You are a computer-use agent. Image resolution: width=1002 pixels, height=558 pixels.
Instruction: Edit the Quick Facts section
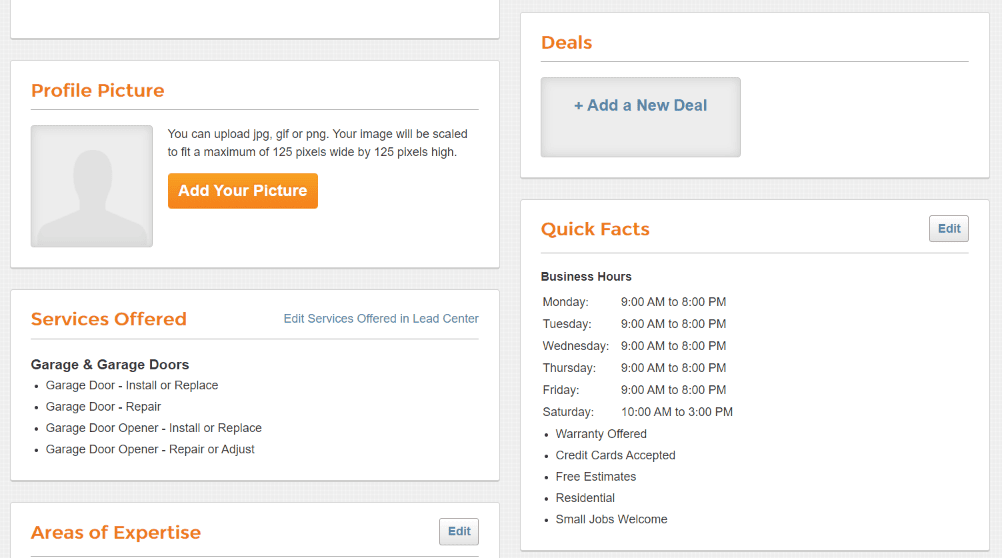pos(948,228)
